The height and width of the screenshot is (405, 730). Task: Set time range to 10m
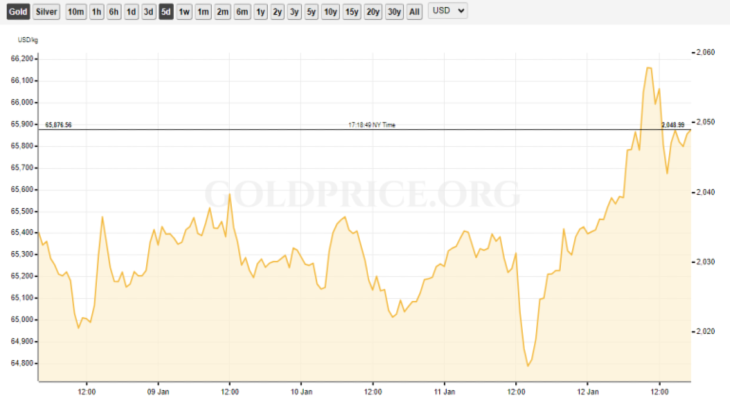pos(75,12)
